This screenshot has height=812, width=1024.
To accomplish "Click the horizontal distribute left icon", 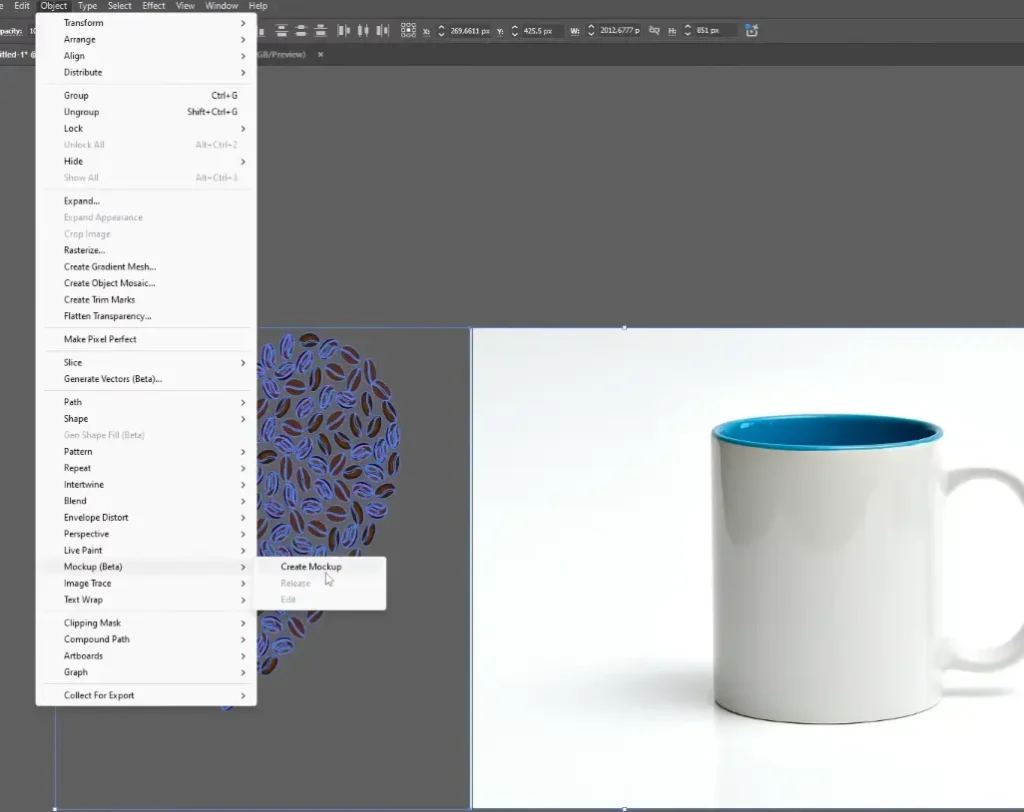I will pos(344,31).
